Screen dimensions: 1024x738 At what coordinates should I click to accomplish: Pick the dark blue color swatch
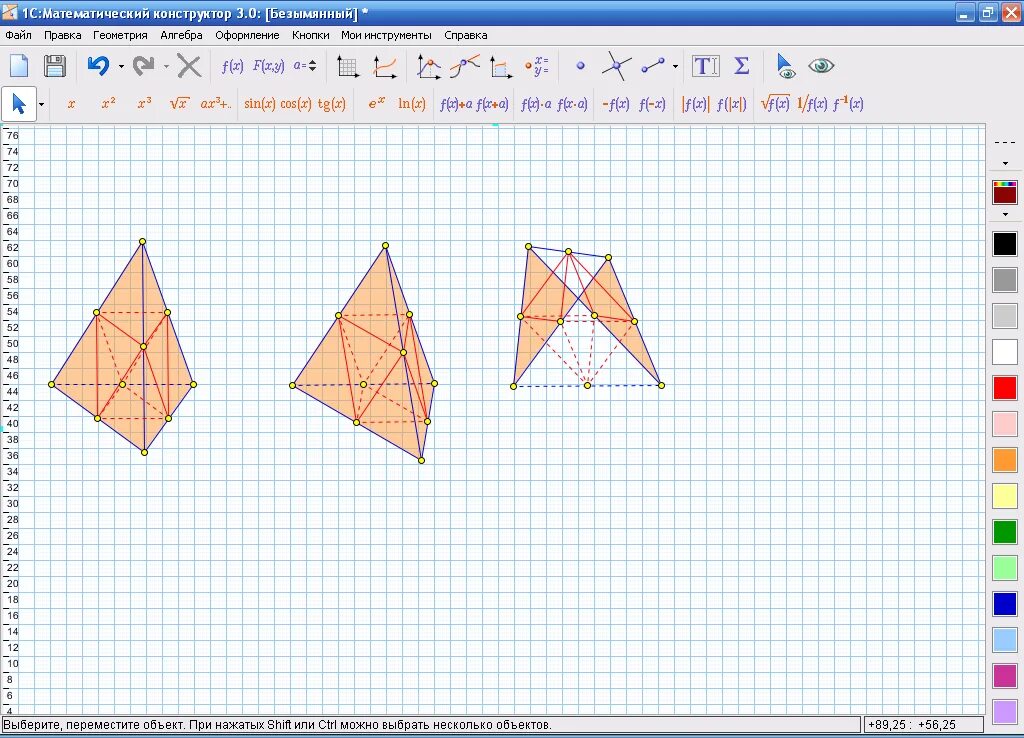click(x=1005, y=604)
